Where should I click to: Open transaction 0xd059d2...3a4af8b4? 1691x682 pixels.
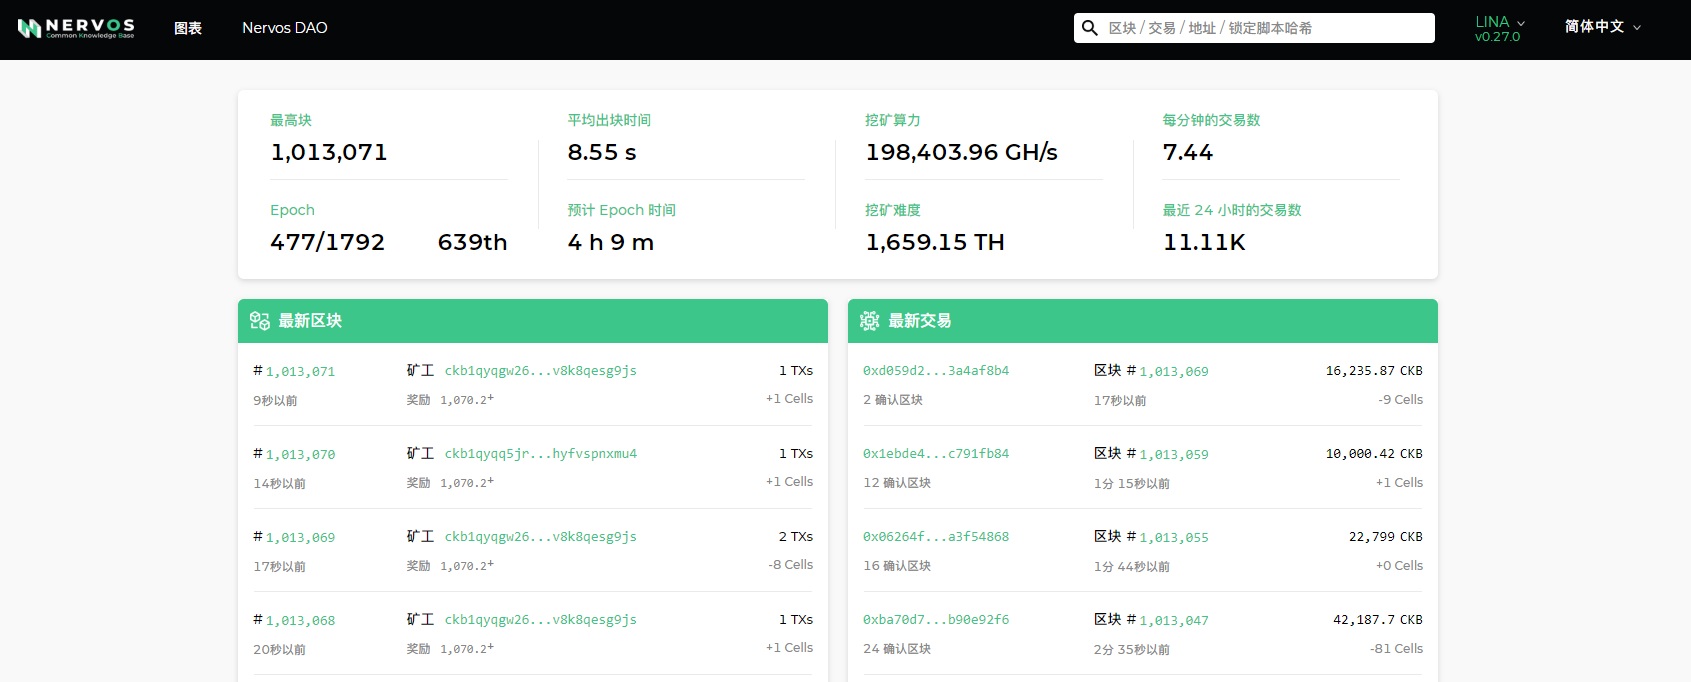936,371
